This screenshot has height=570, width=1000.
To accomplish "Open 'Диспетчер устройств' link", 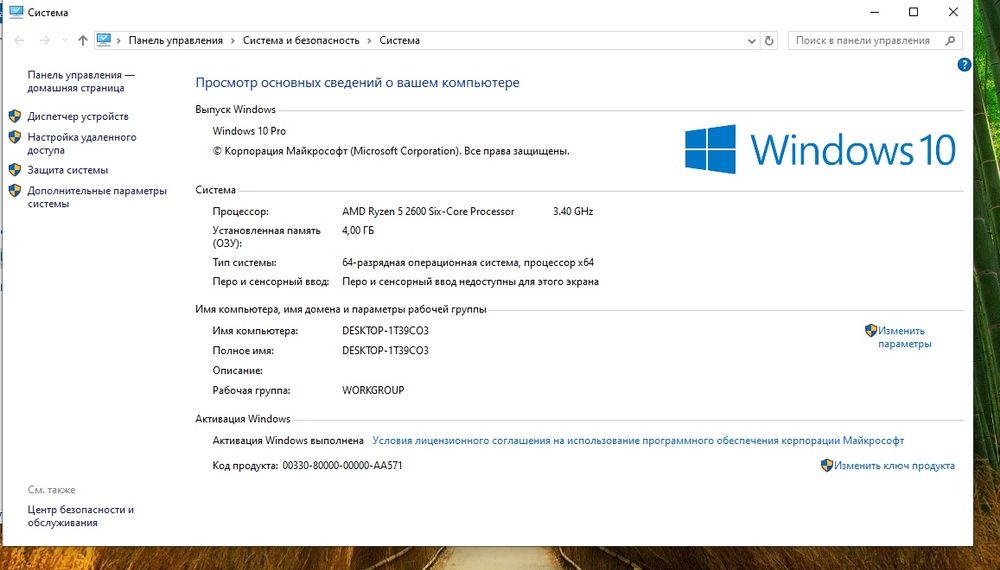I will (x=78, y=116).
